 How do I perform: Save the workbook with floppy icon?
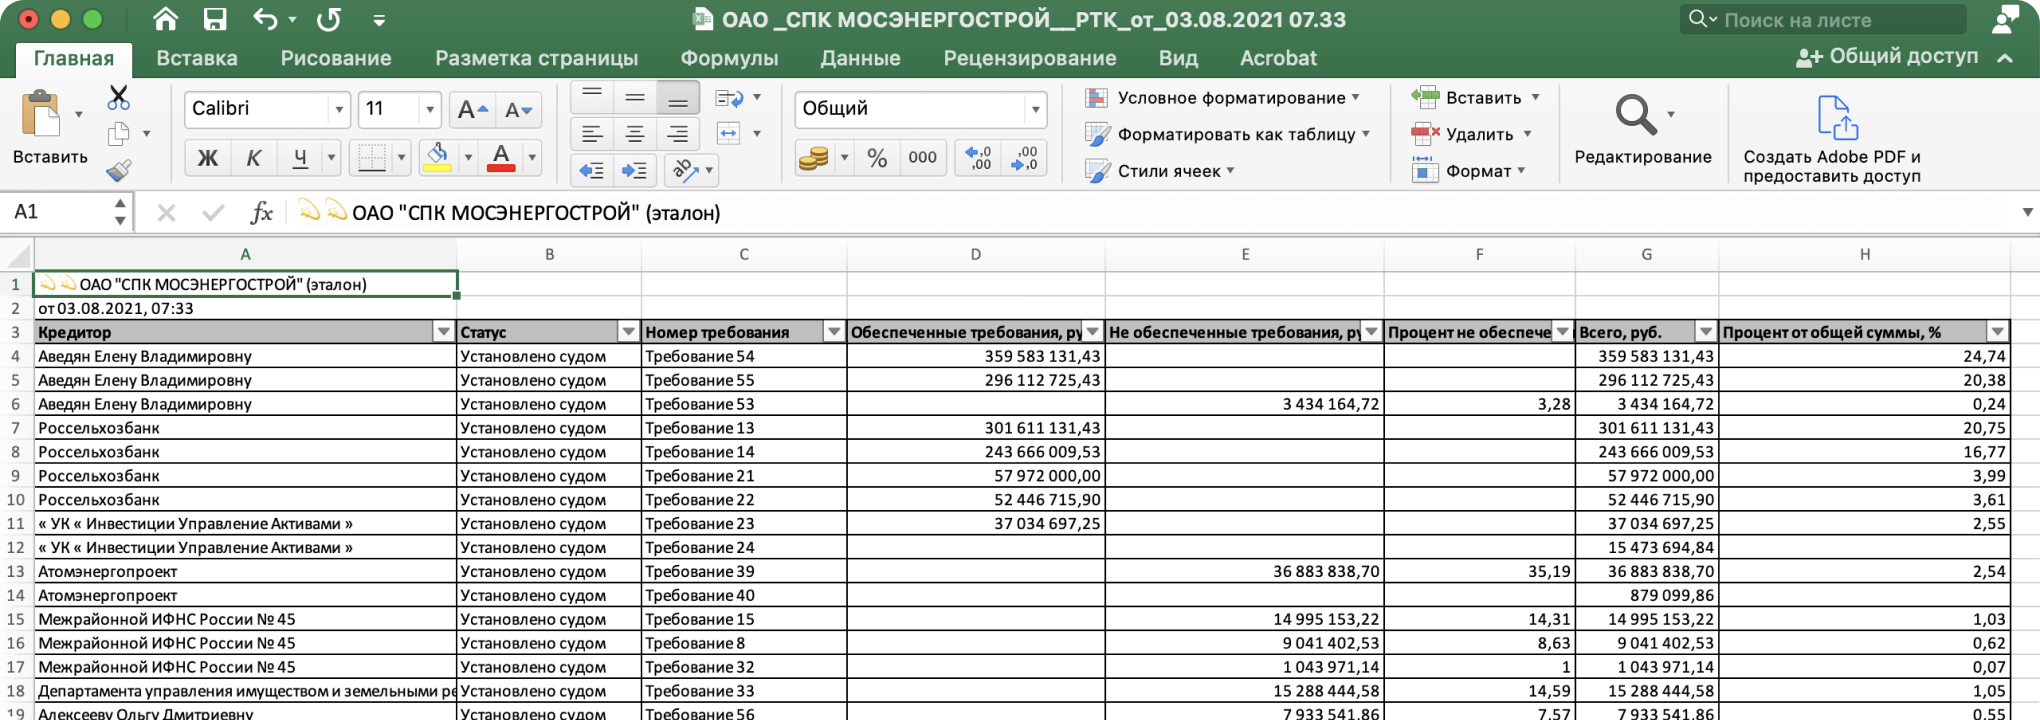click(215, 19)
